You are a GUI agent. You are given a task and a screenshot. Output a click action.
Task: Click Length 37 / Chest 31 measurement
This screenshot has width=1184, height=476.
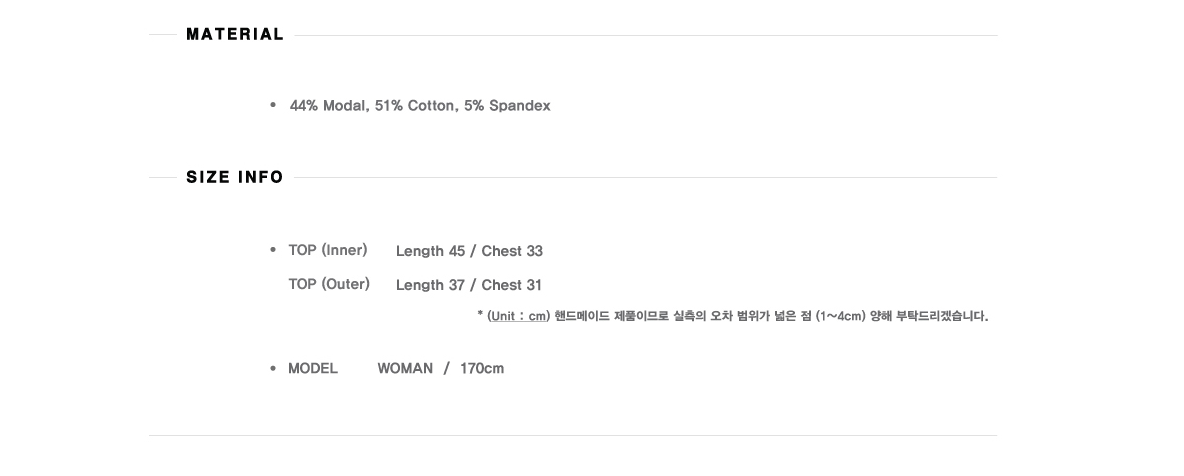[x=469, y=285]
